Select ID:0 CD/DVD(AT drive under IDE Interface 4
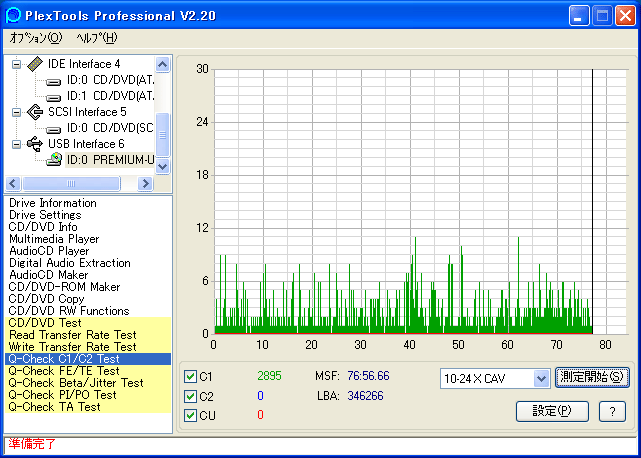 (x=111, y=80)
